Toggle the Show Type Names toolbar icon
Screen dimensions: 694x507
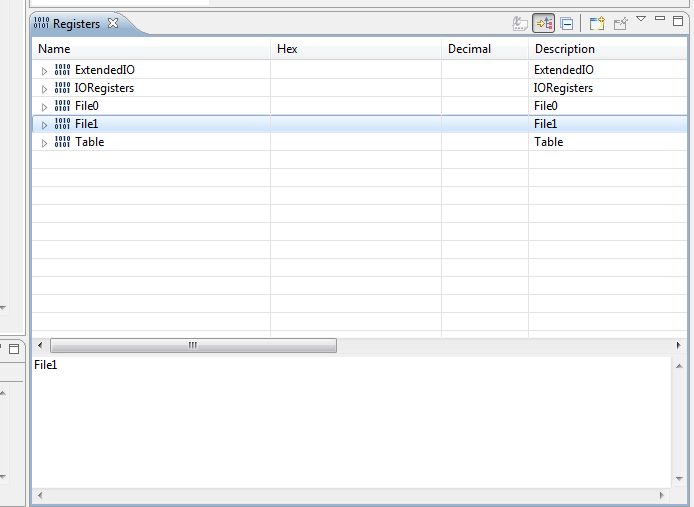[520, 23]
